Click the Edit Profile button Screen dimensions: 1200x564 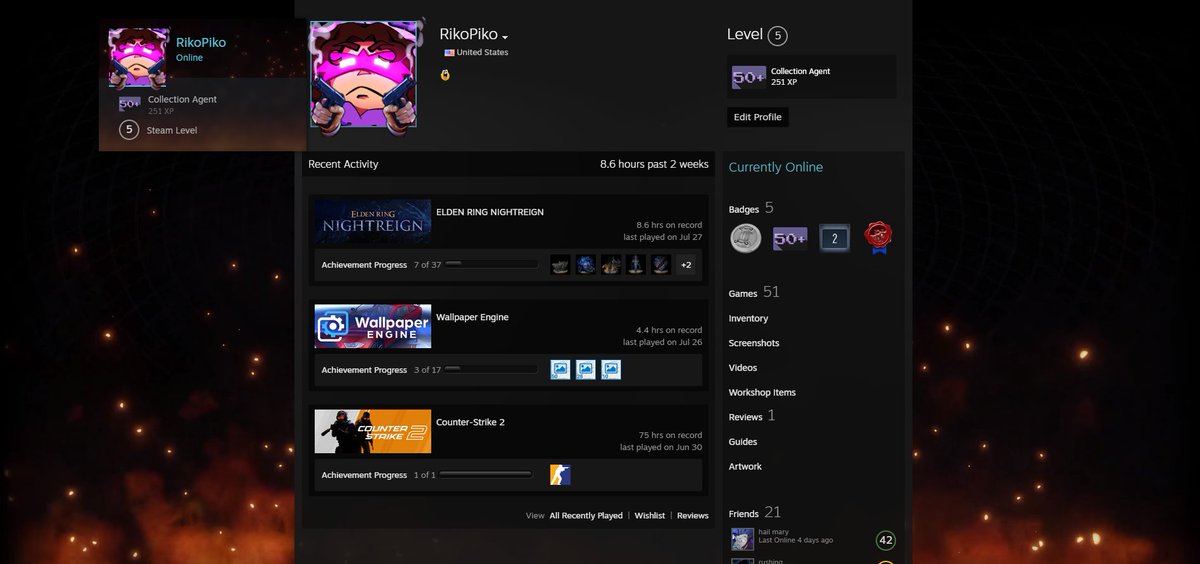pos(757,117)
